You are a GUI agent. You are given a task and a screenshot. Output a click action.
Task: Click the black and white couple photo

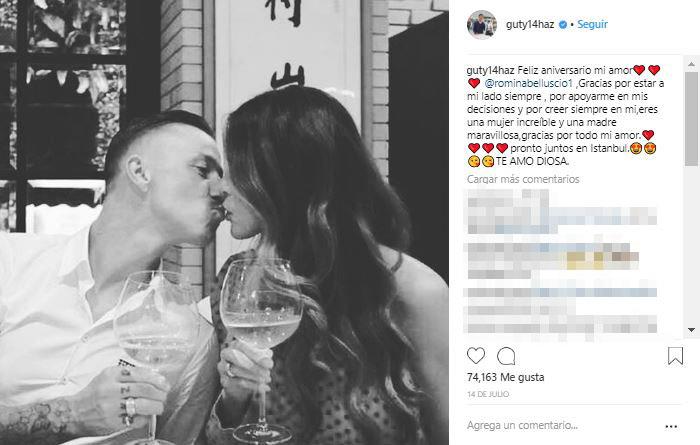(224, 222)
